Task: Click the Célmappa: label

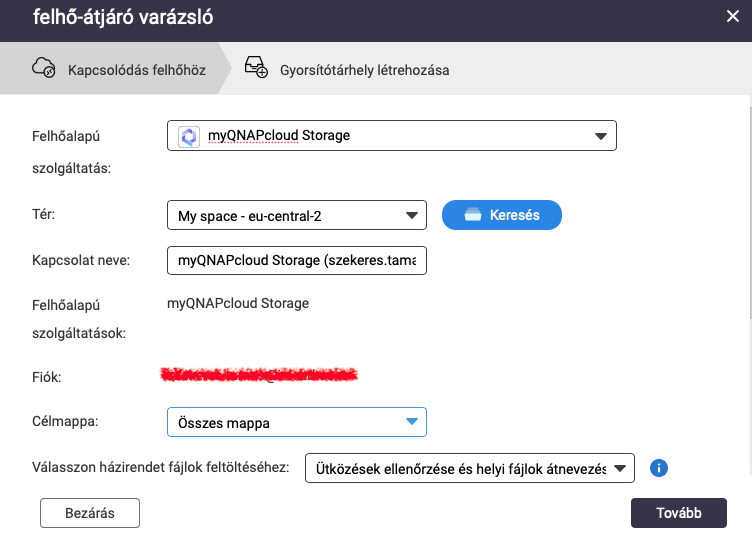Action: click(65, 421)
